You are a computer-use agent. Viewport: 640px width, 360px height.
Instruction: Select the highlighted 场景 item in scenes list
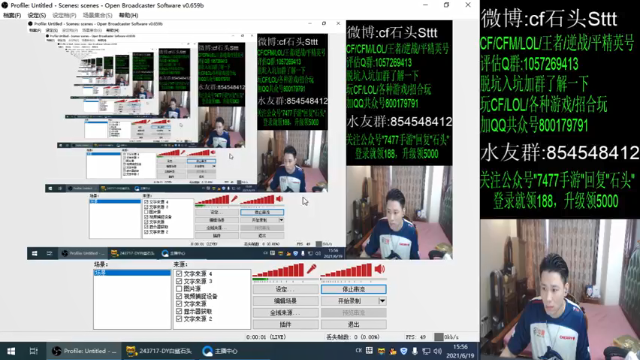coord(132,273)
